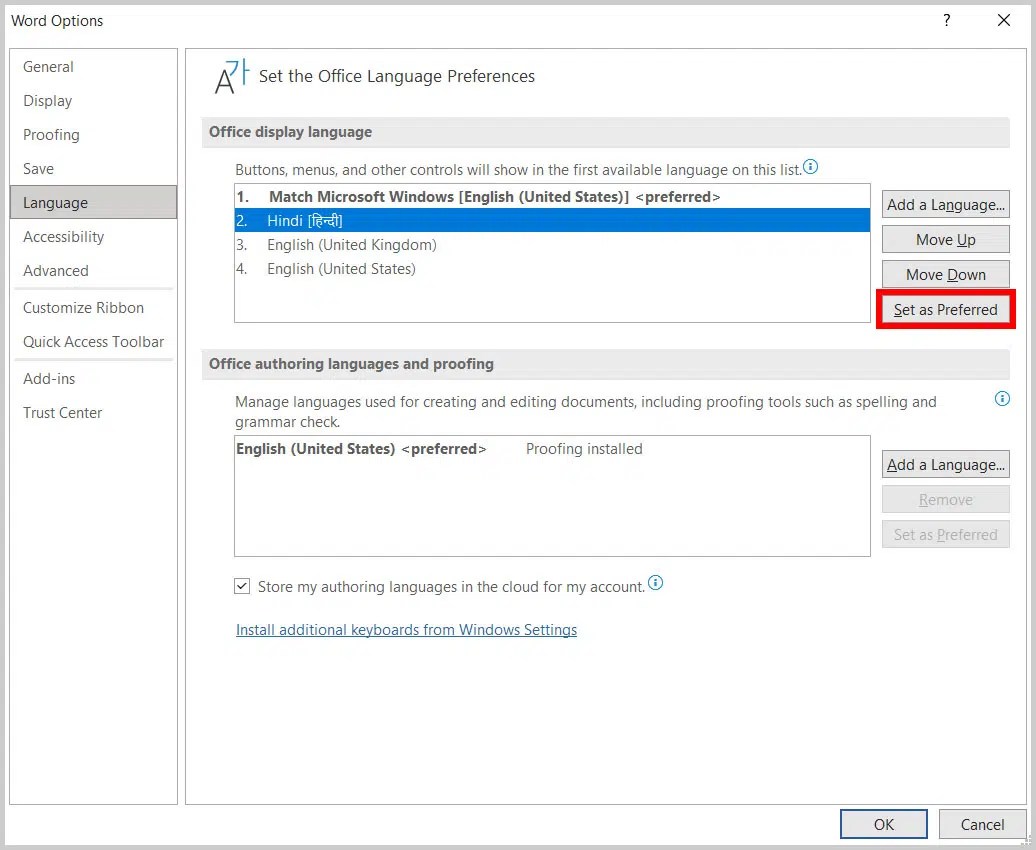1036x850 pixels.
Task: Click Add a Language under authoring languages
Action: tap(945, 464)
